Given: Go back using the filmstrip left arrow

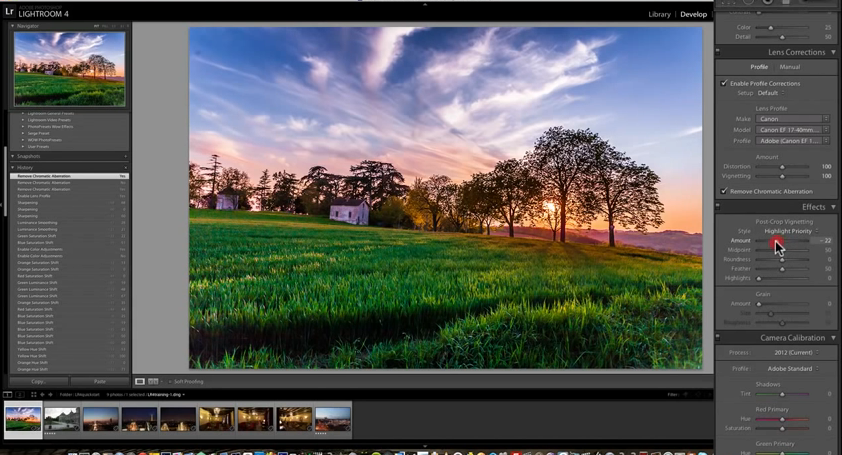Looking at the screenshot, I should 42,394.
